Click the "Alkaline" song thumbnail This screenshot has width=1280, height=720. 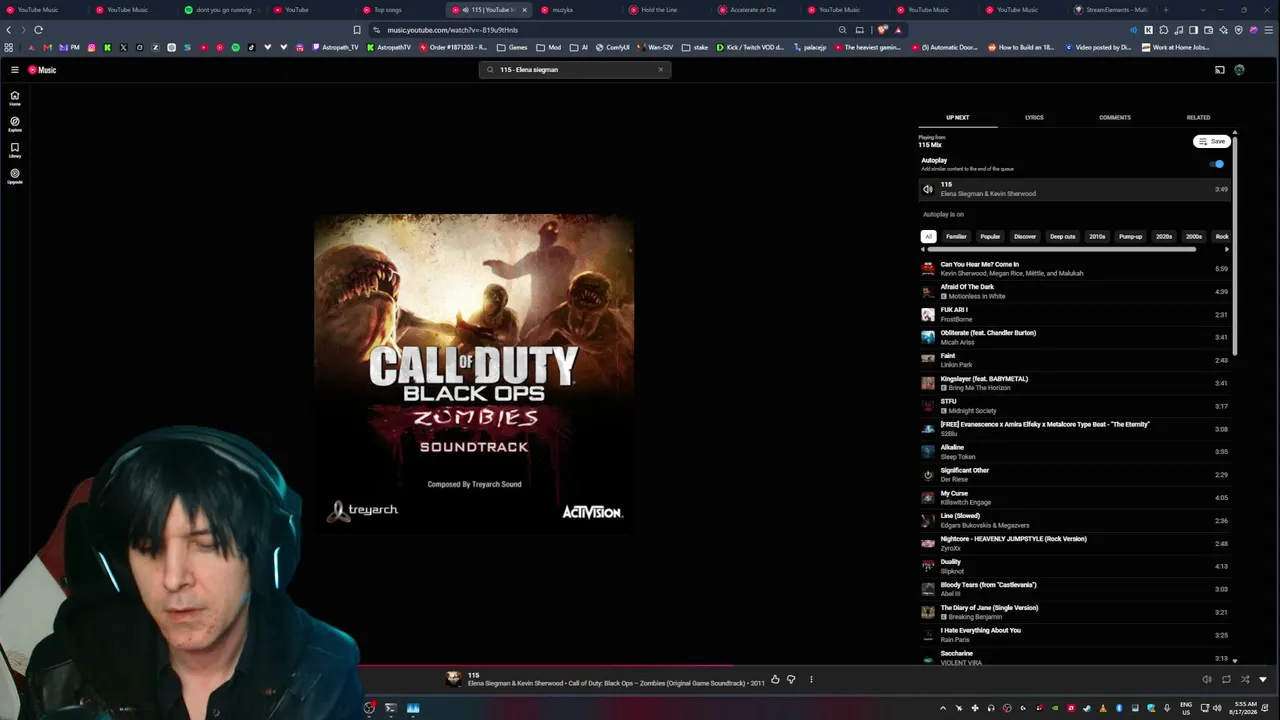click(x=928, y=452)
